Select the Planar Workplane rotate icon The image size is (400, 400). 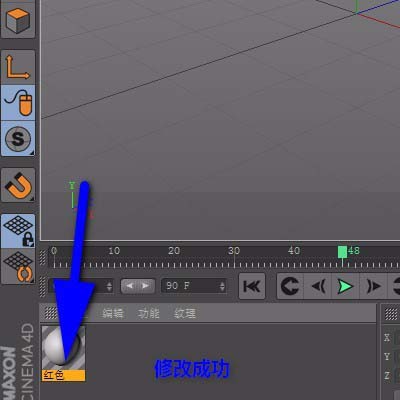[18, 266]
